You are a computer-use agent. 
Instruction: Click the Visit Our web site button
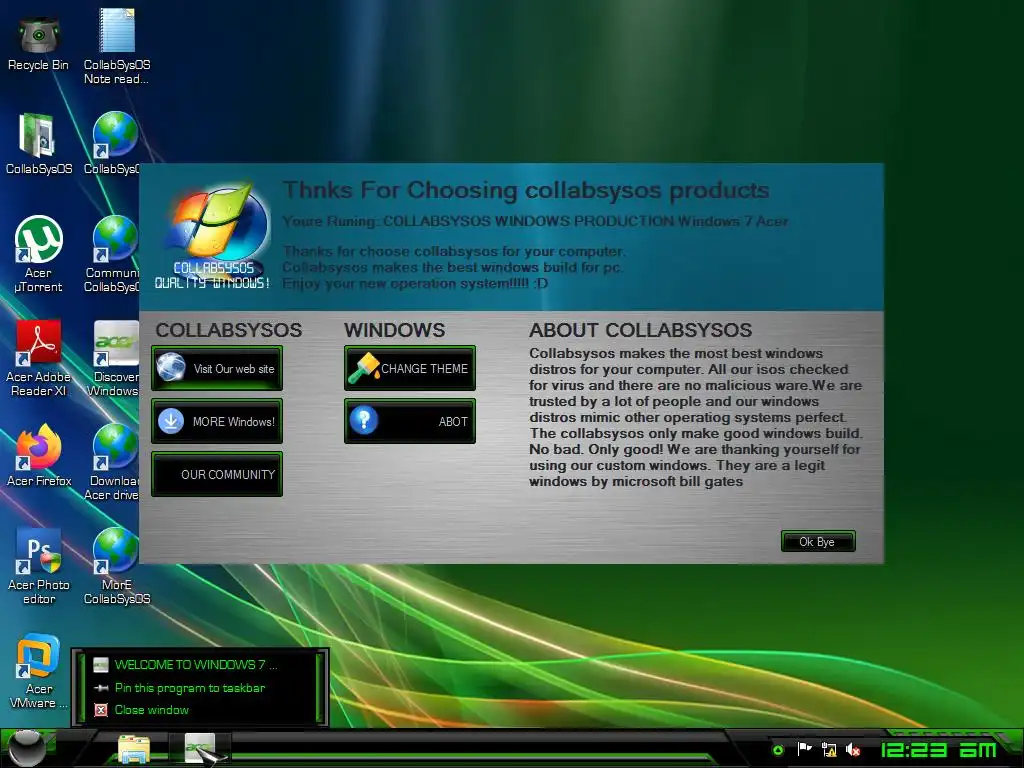click(217, 368)
